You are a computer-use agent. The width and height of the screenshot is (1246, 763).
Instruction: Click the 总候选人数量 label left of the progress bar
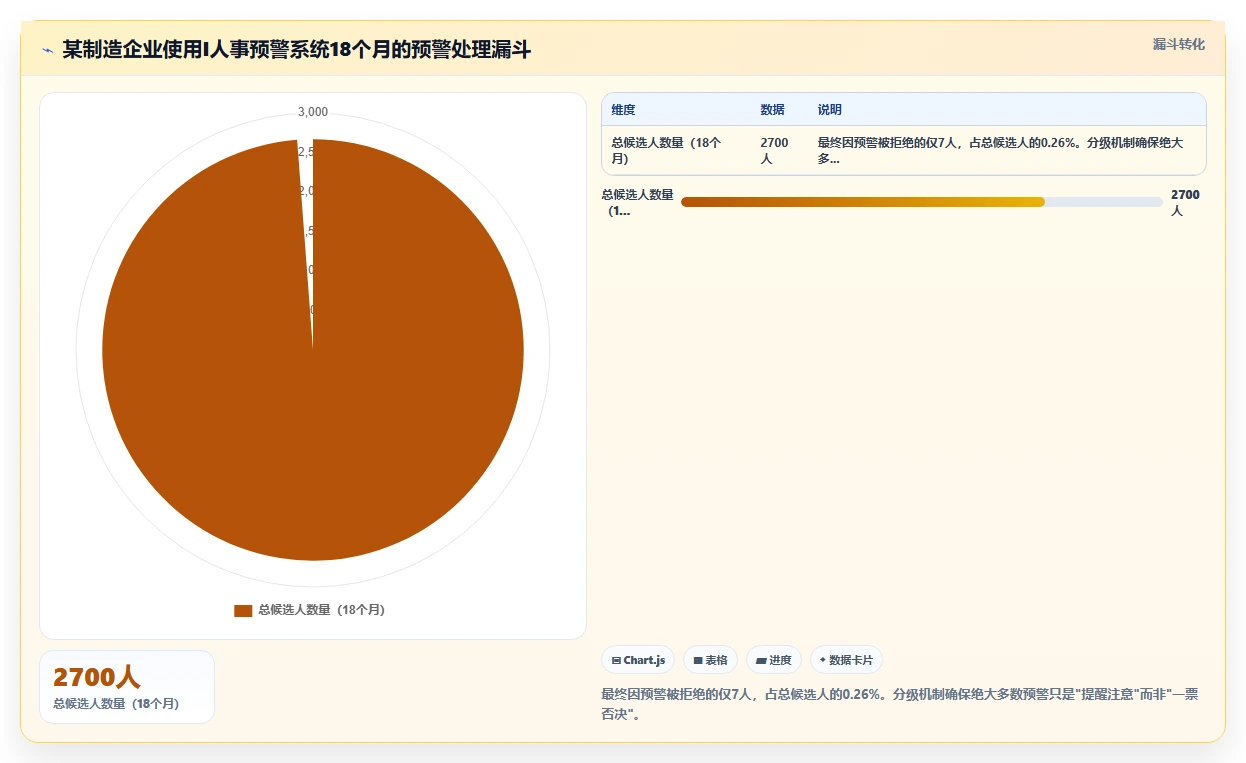pyautogui.click(x=637, y=203)
